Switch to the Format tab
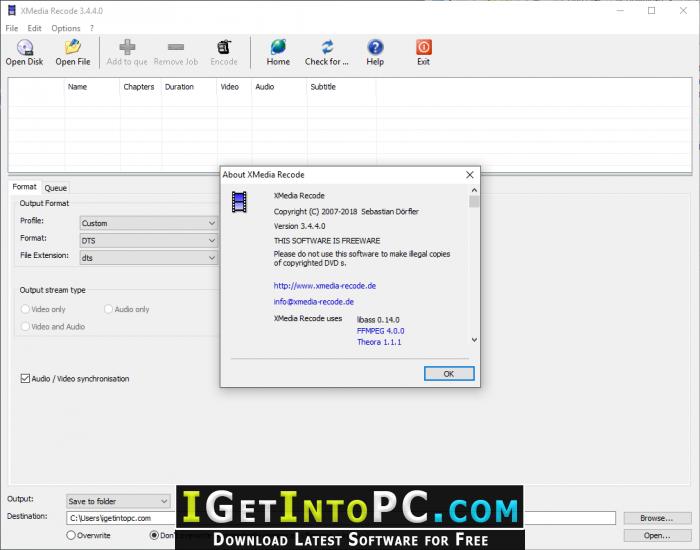700x550 pixels. [25, 187]
